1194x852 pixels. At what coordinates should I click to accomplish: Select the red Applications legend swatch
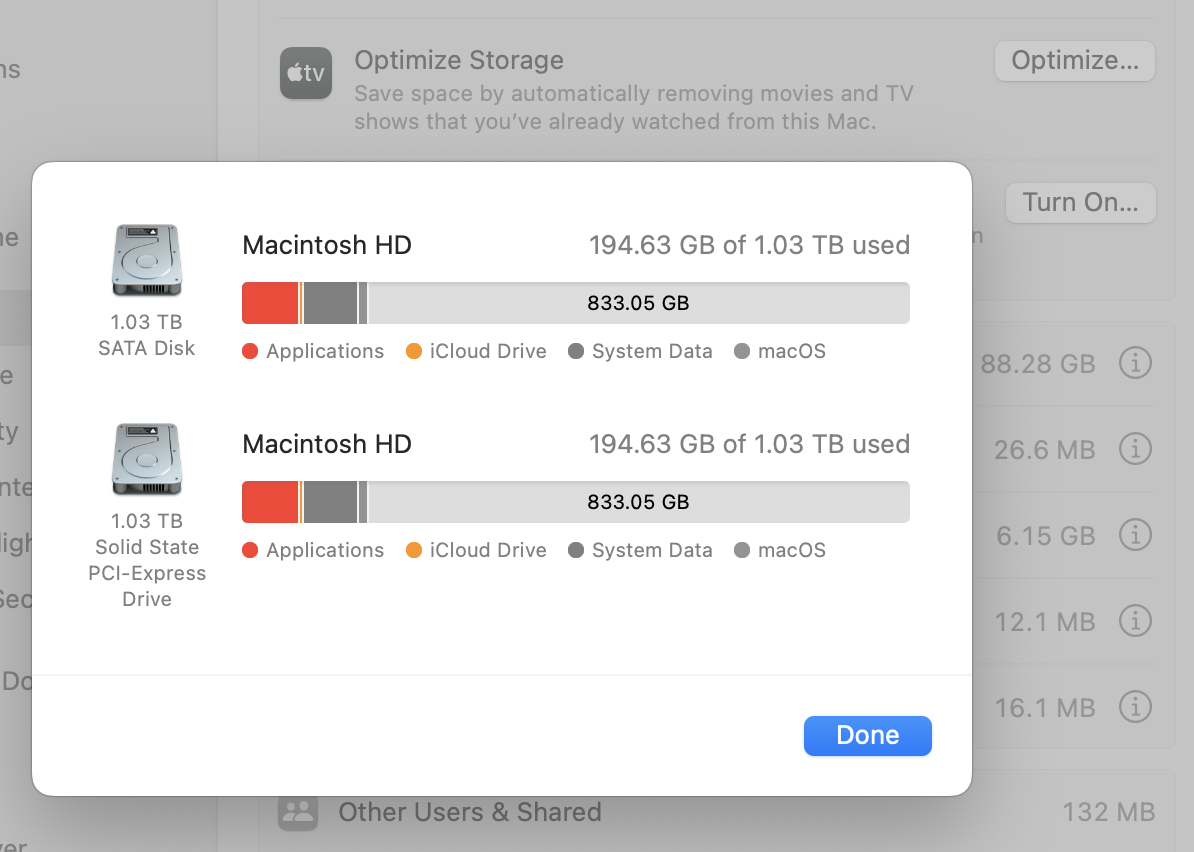coord(249,351)
